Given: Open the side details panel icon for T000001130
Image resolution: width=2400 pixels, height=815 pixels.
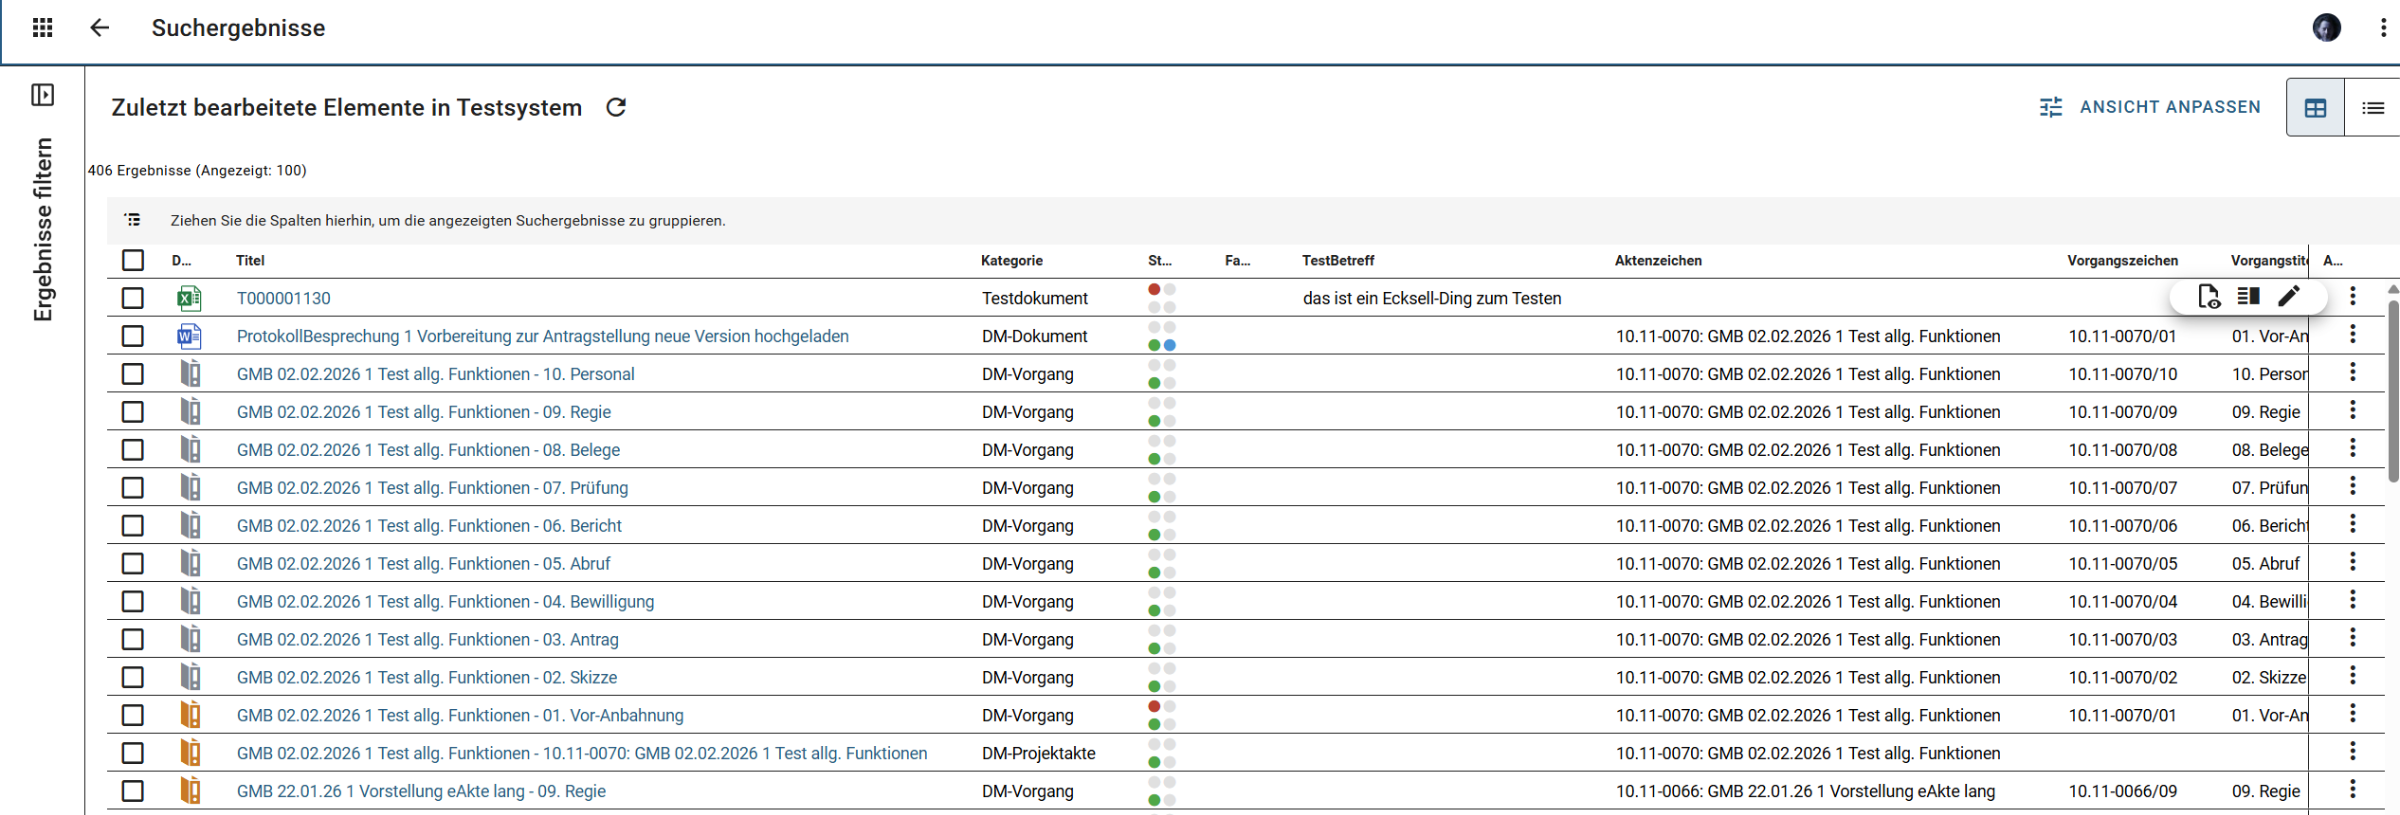Looking at the screenshot, I should (x=2249, y=297).
